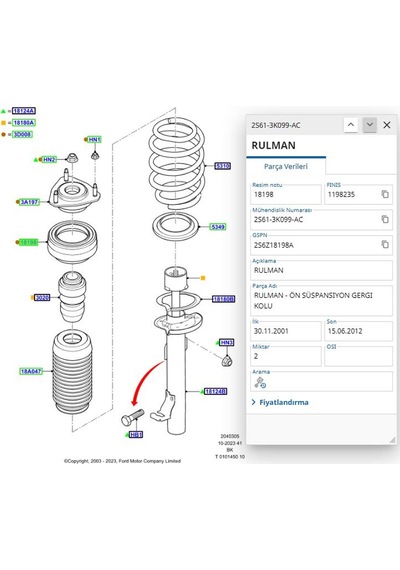400x570 pixels.
Task: Click the 18124A legend entry
Action: click(24, 111)
